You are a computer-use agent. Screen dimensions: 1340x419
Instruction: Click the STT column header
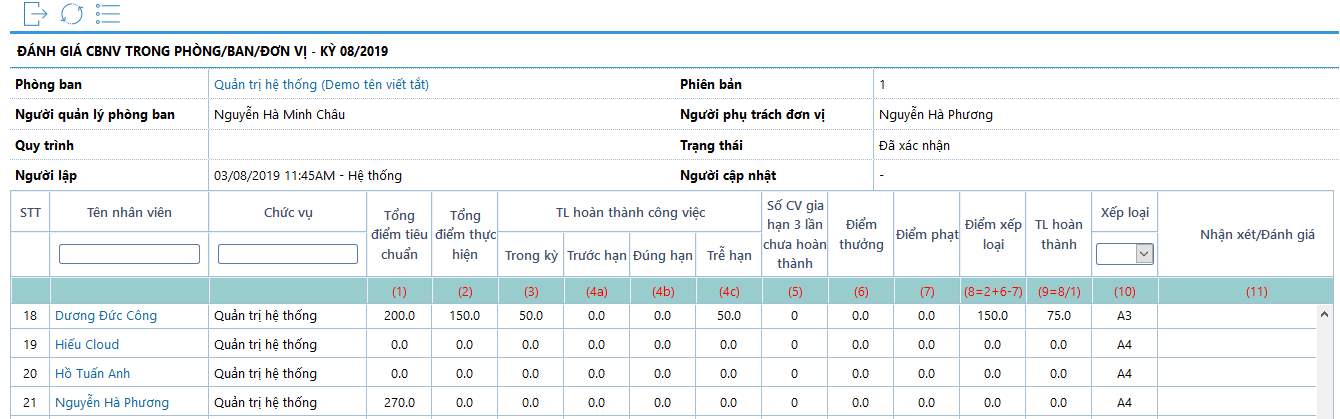(30, 213)
